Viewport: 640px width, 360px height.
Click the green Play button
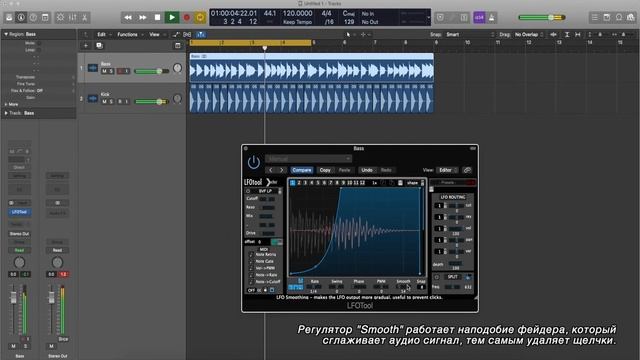tap(172, 18)
